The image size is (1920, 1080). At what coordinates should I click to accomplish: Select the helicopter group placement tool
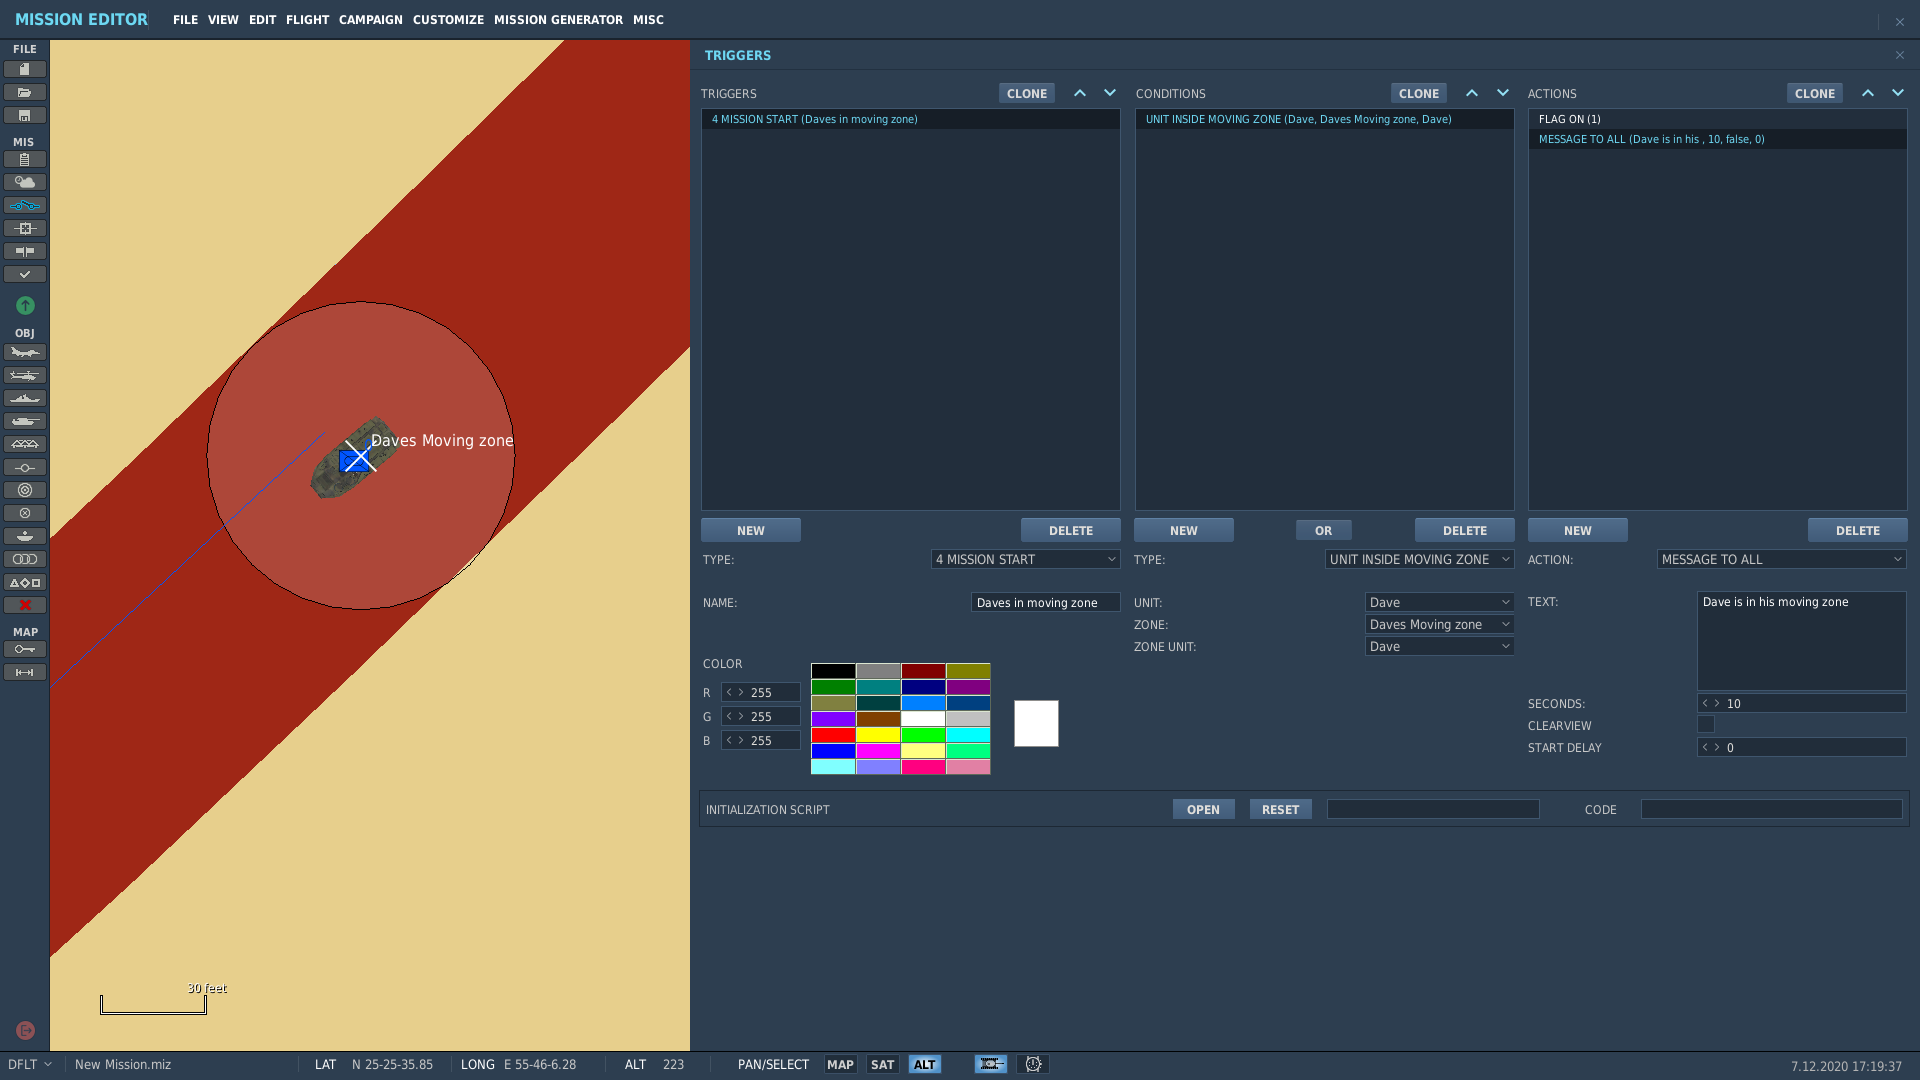click(x=25, y=375)
